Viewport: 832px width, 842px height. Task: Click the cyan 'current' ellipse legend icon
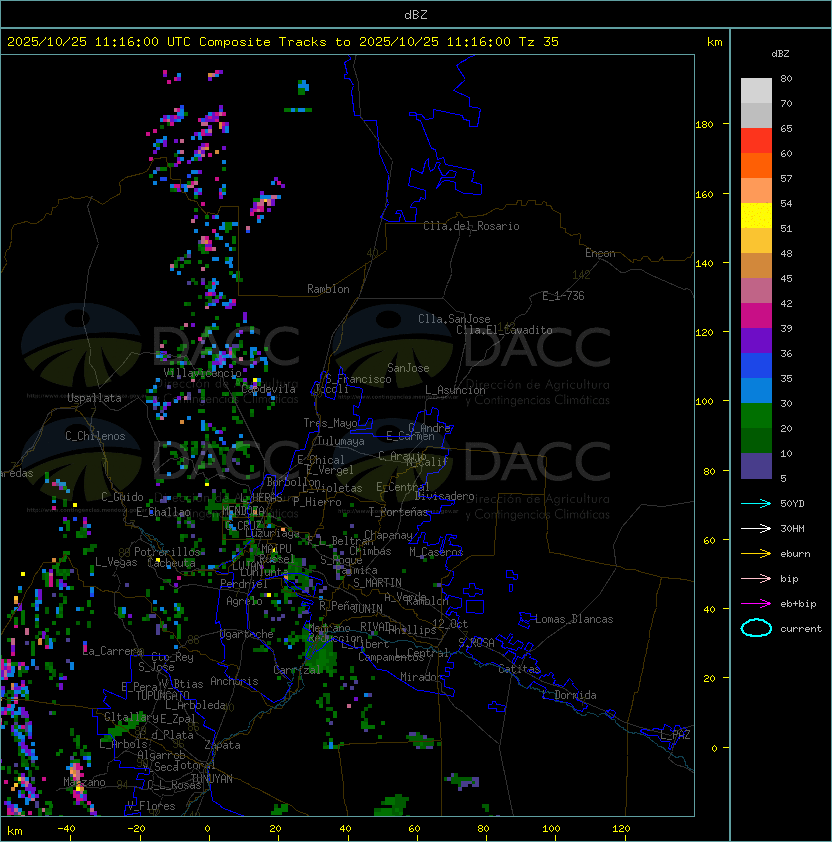pos(756,628)
